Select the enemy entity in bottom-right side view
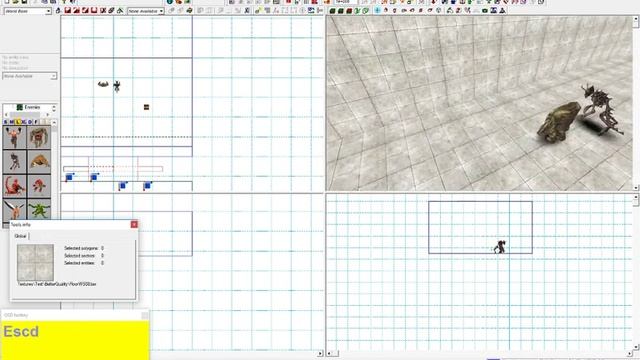 [500, 247]
